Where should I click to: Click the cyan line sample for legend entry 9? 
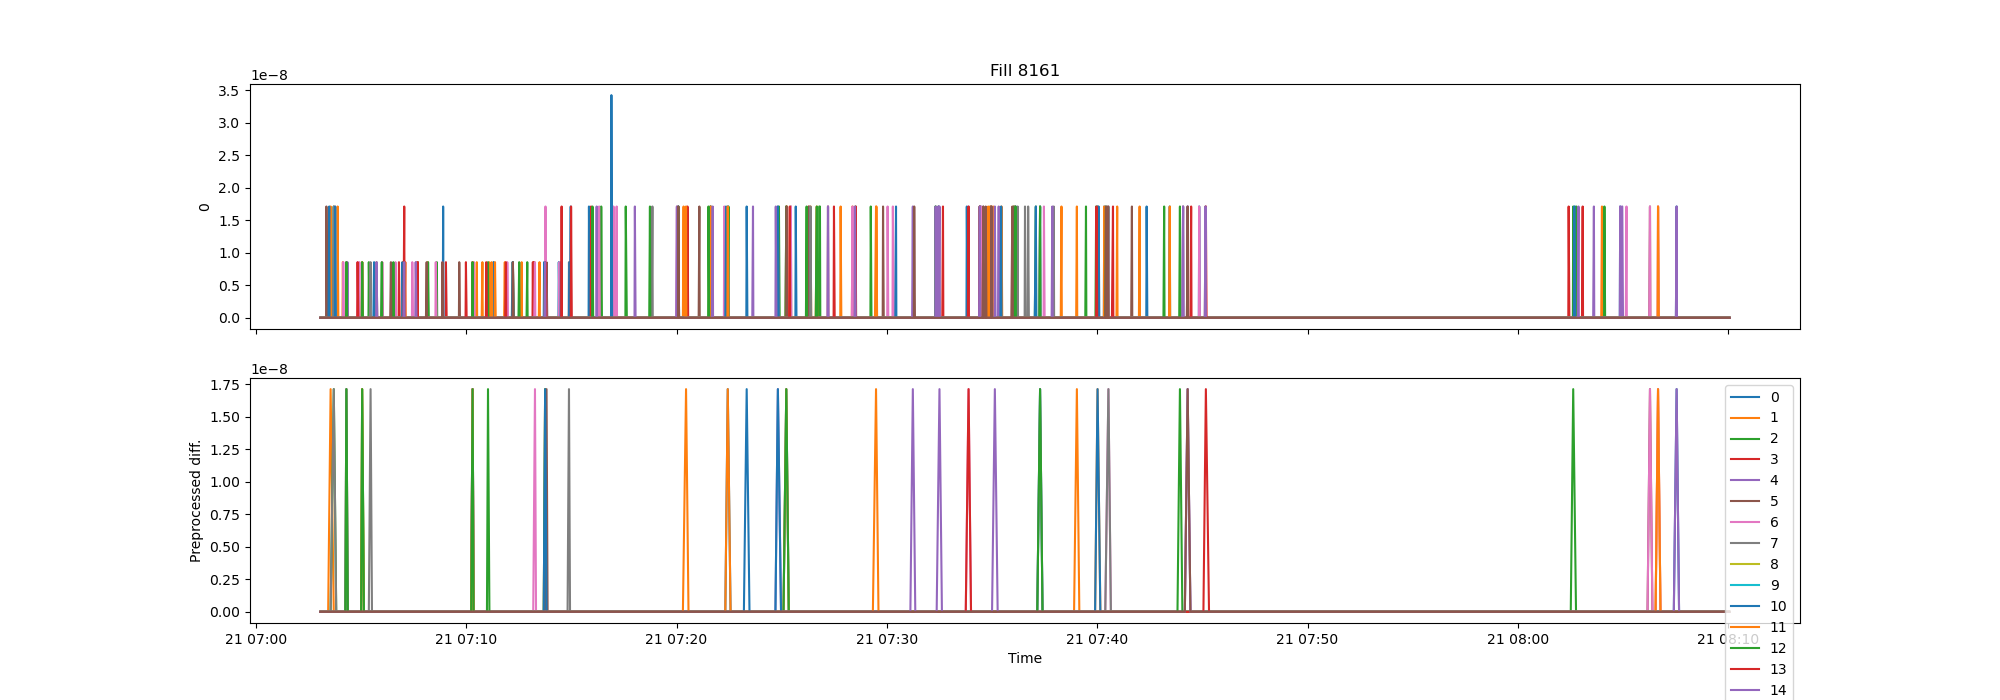1744,586
